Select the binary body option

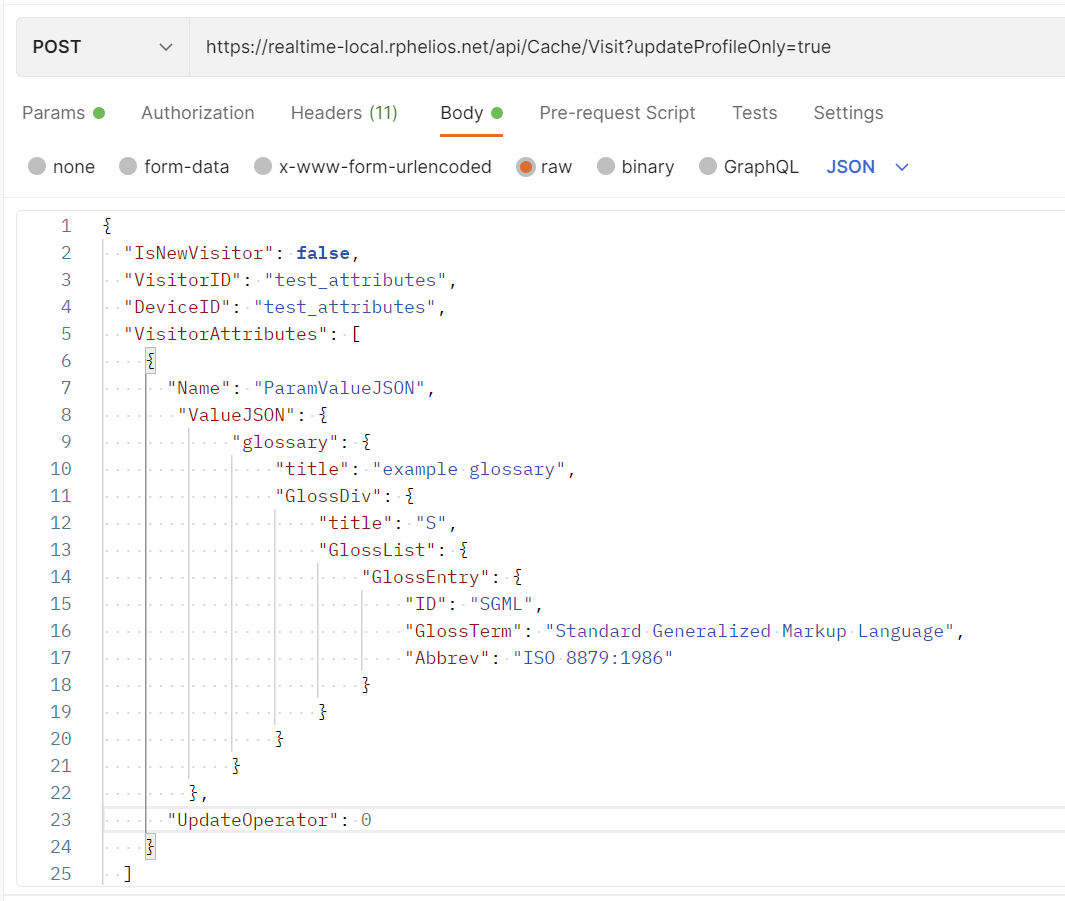click(606, 167)
